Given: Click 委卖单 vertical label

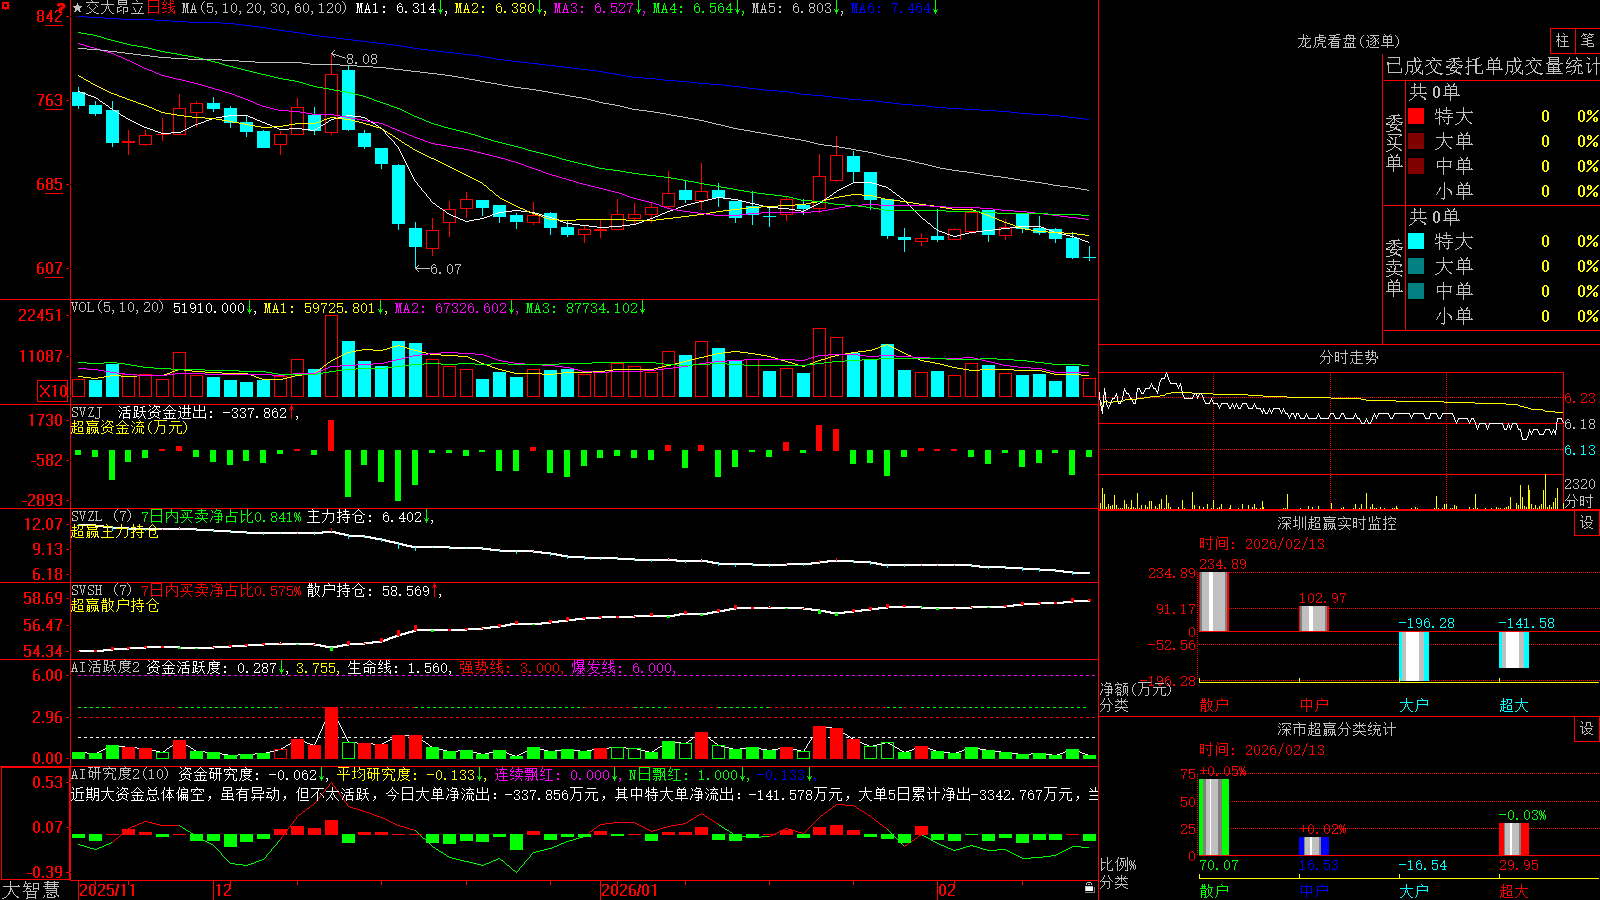Looking at the screenshot, I should 1394,267.
